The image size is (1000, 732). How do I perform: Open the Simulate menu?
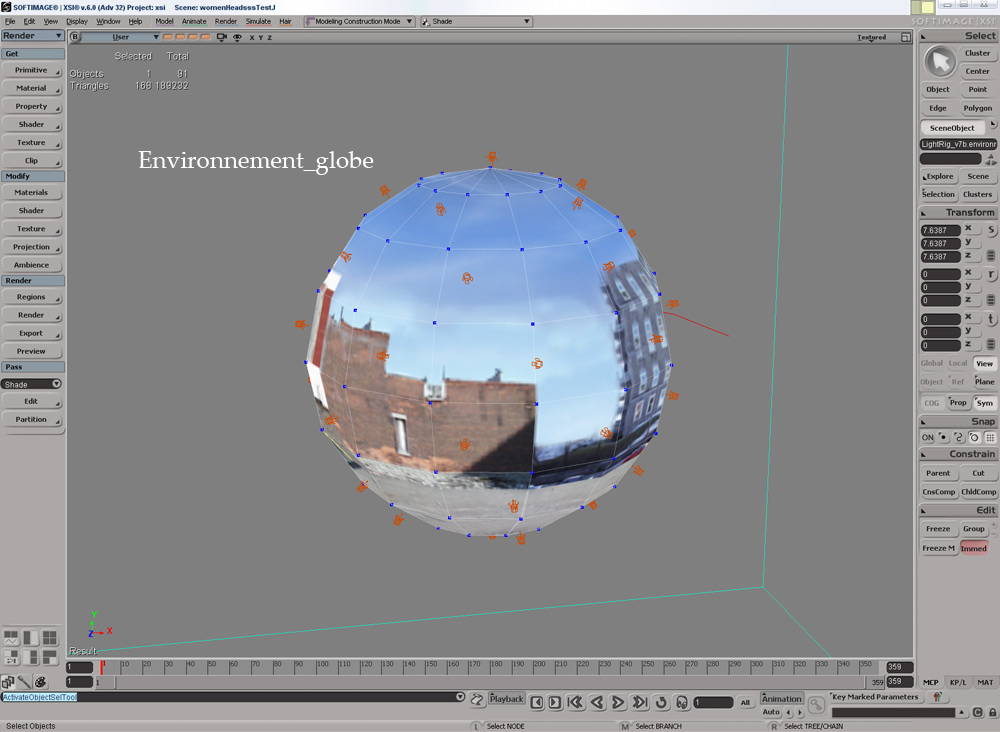[258, 21]
